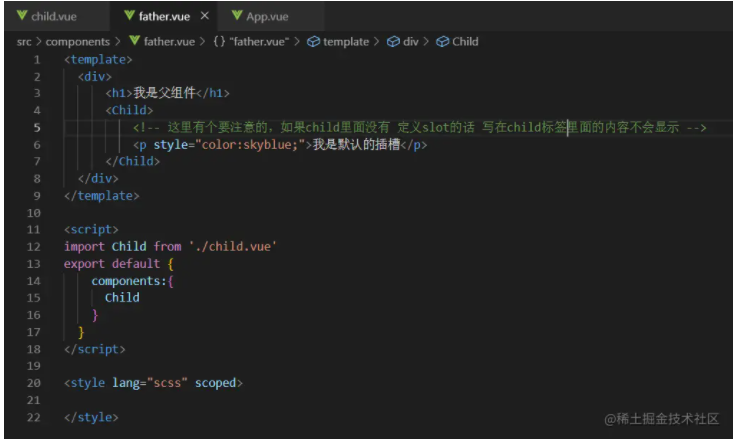Click "scoped" attribute in style tag
The height and width of the screenshot is (439, 733).
click(x=216, y=383)
